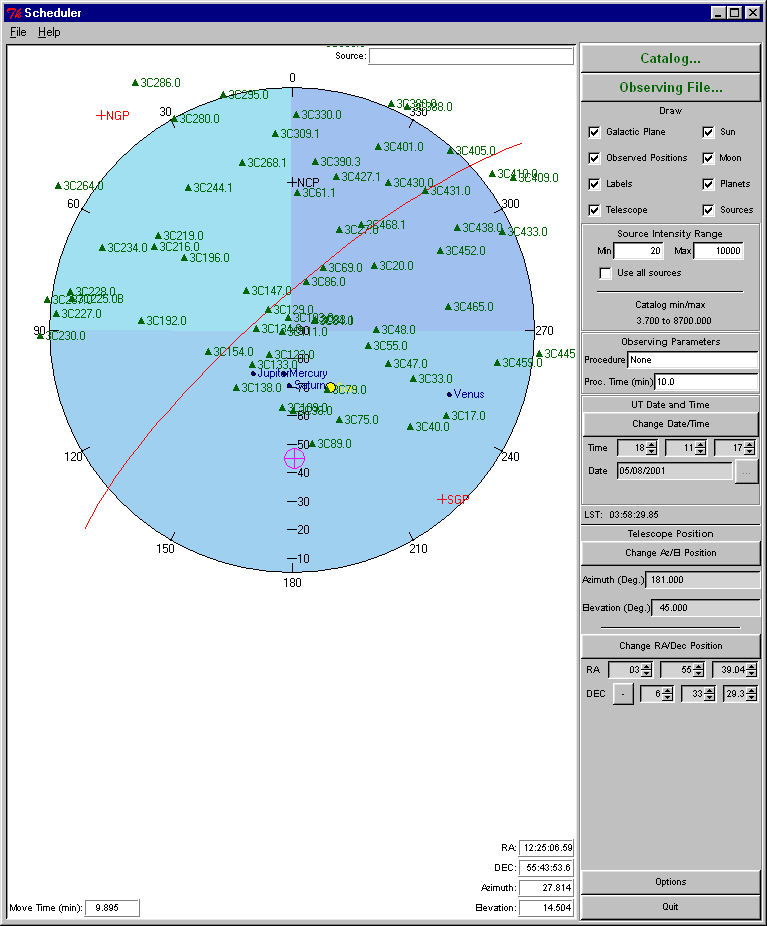The image size is (767, 926).
Task: Click the yellow Sun marker on sky plot
Action: (x=331, y=388)
